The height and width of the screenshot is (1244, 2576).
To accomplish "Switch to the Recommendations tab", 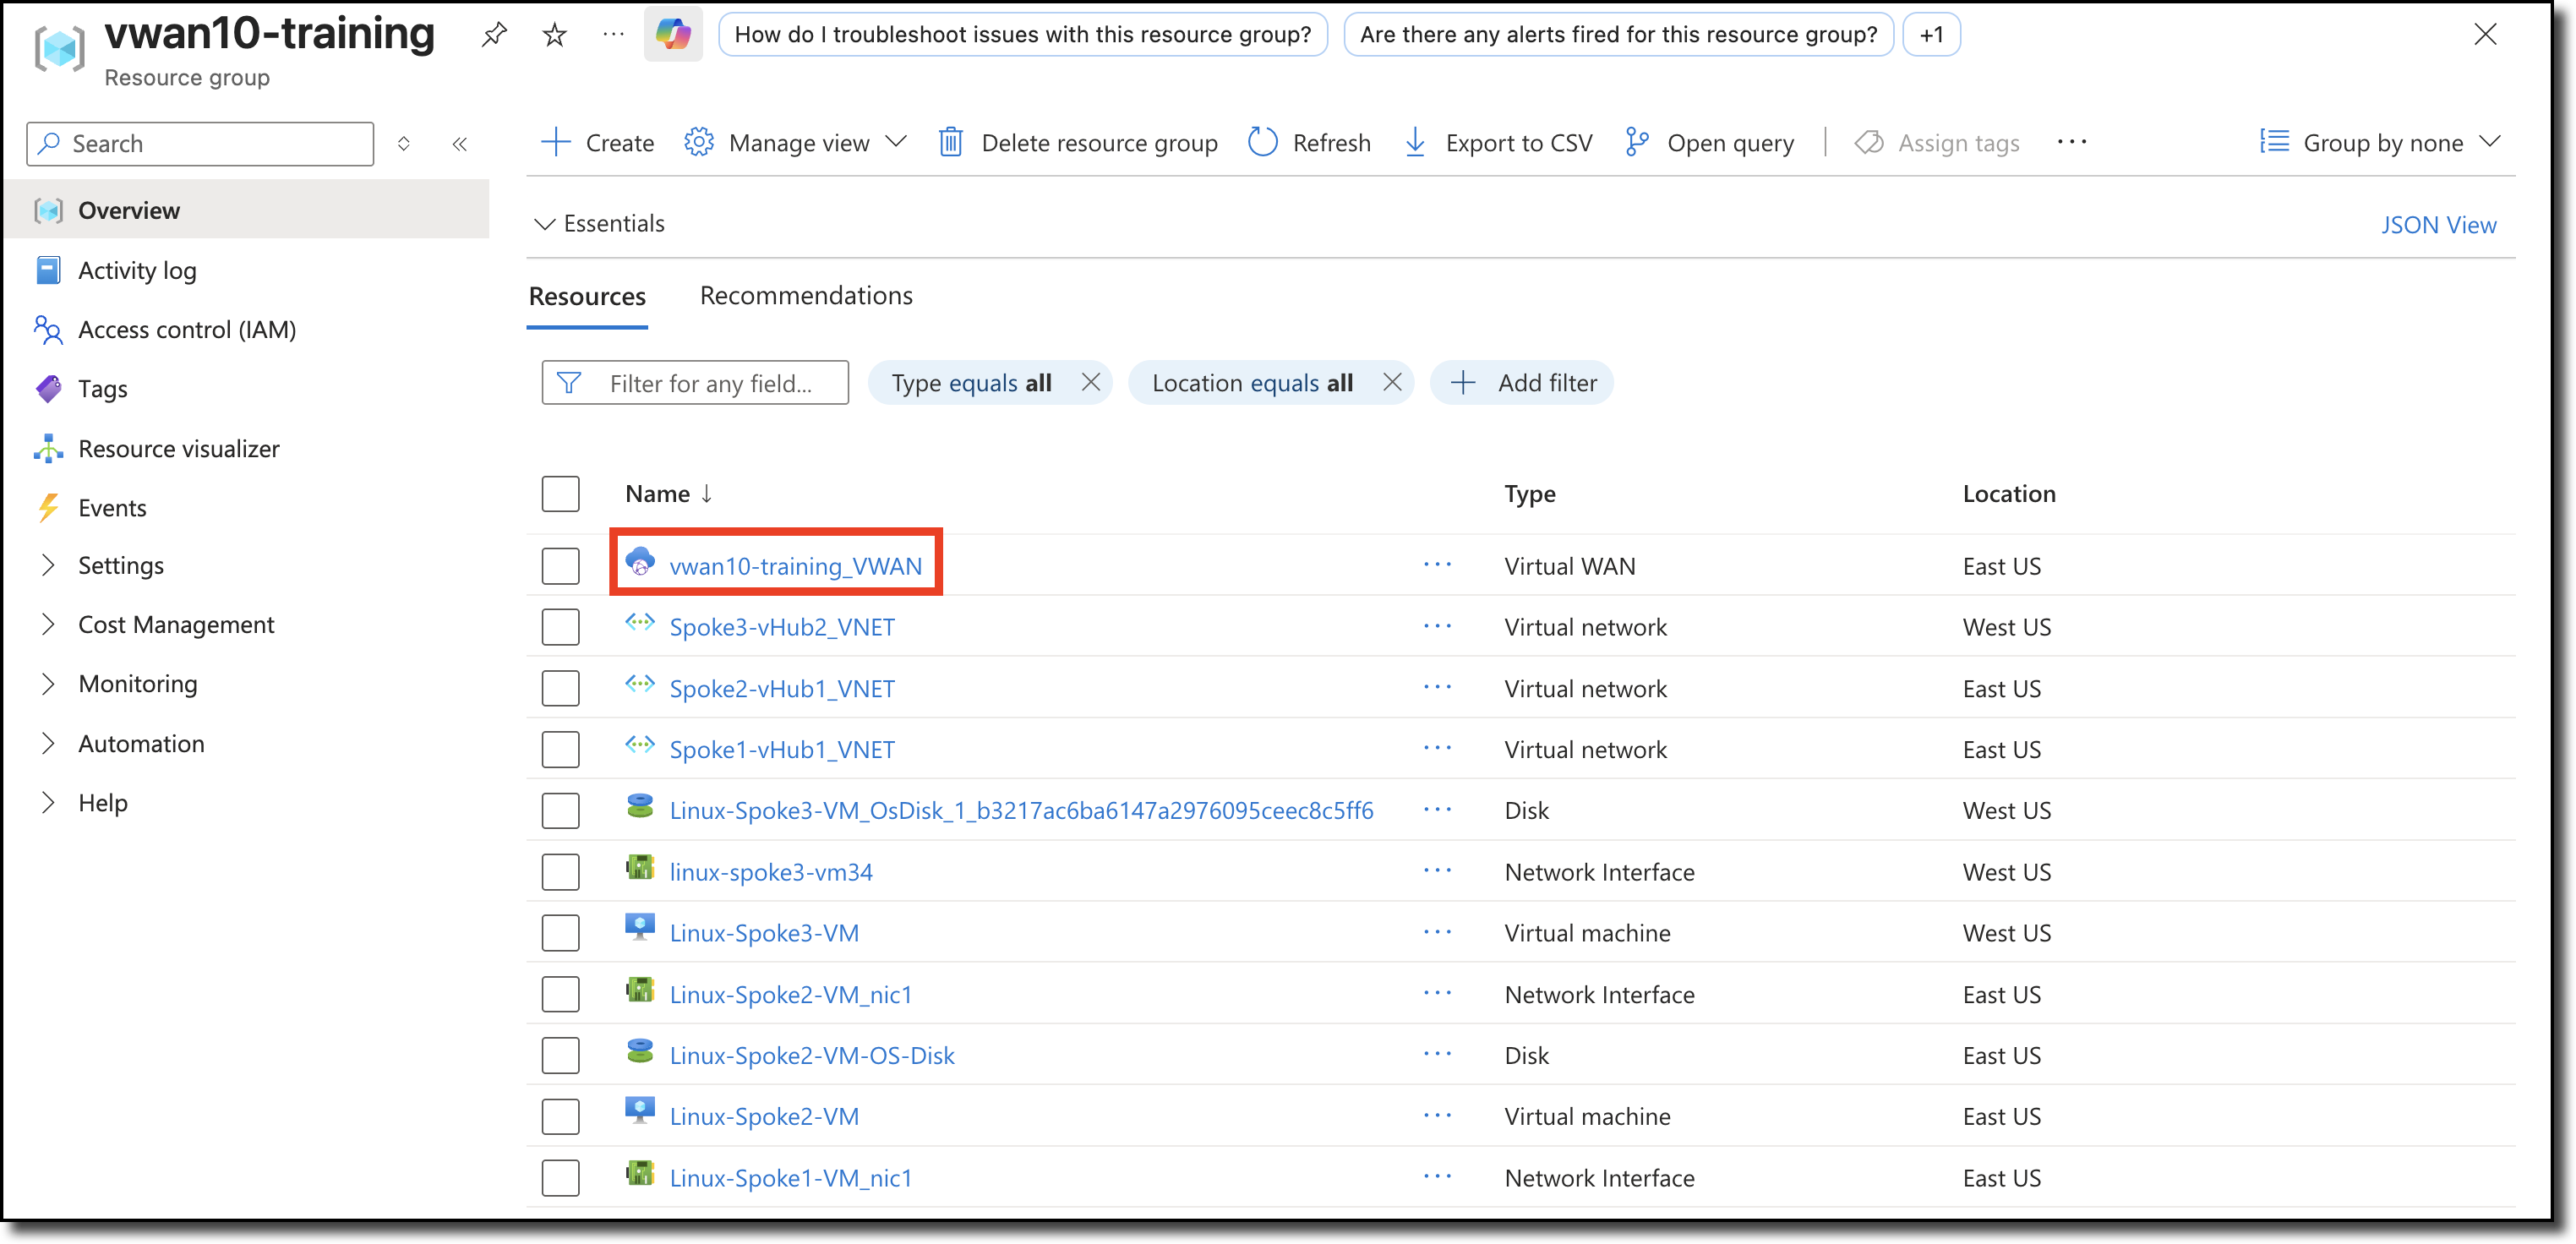I will (806, 295).
